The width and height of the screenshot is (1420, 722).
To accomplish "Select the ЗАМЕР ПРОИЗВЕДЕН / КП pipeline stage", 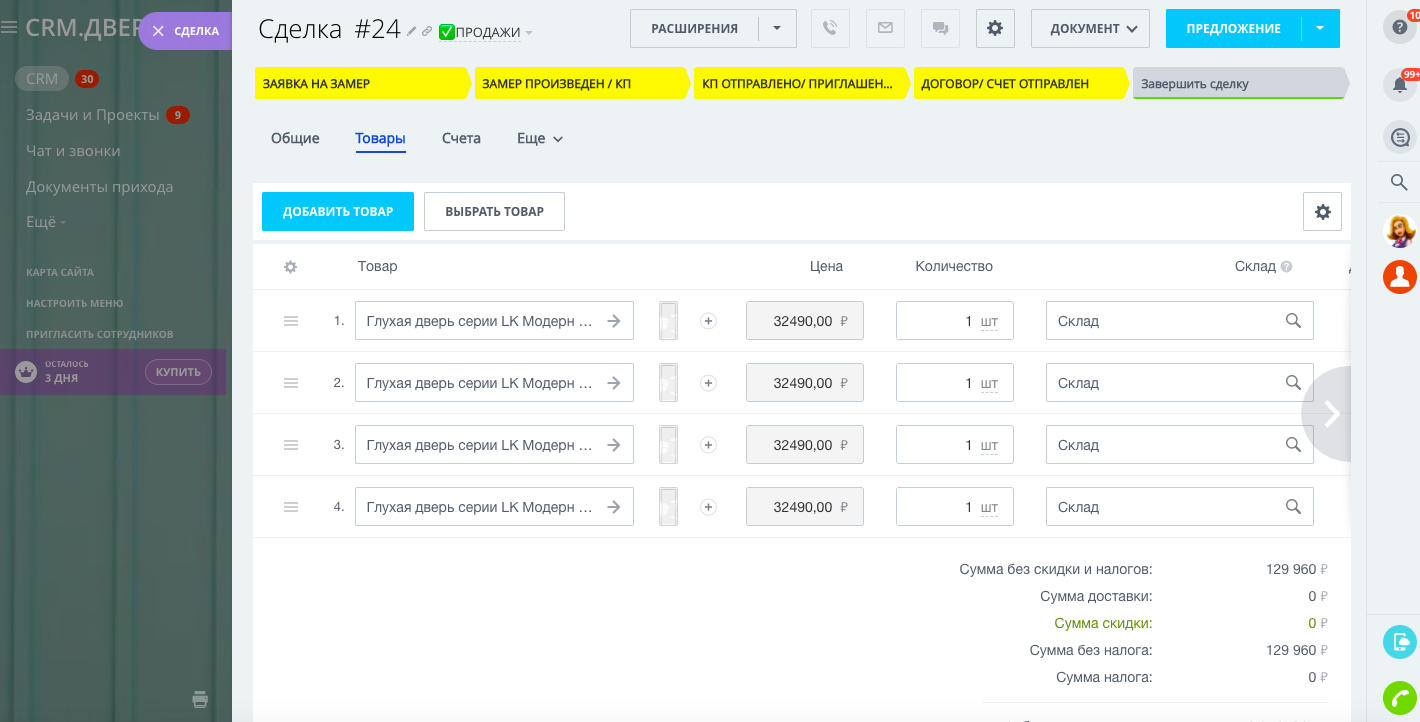I will click(580, 84).
